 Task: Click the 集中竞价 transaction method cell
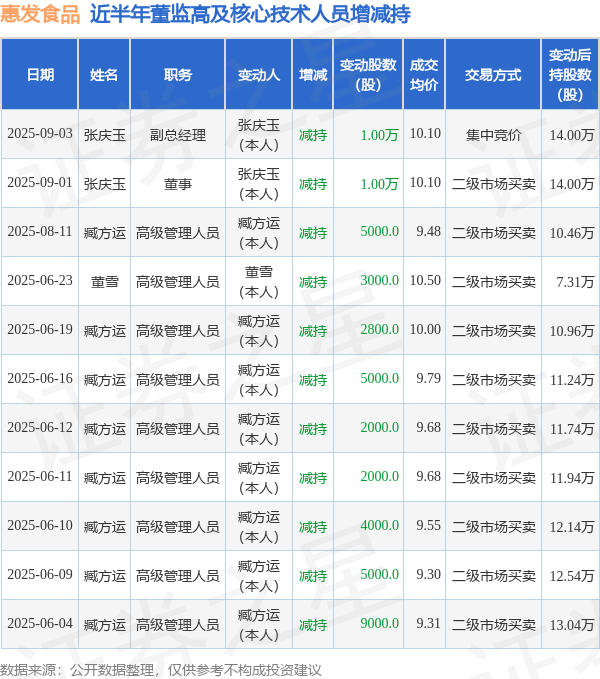click(493, 135)
